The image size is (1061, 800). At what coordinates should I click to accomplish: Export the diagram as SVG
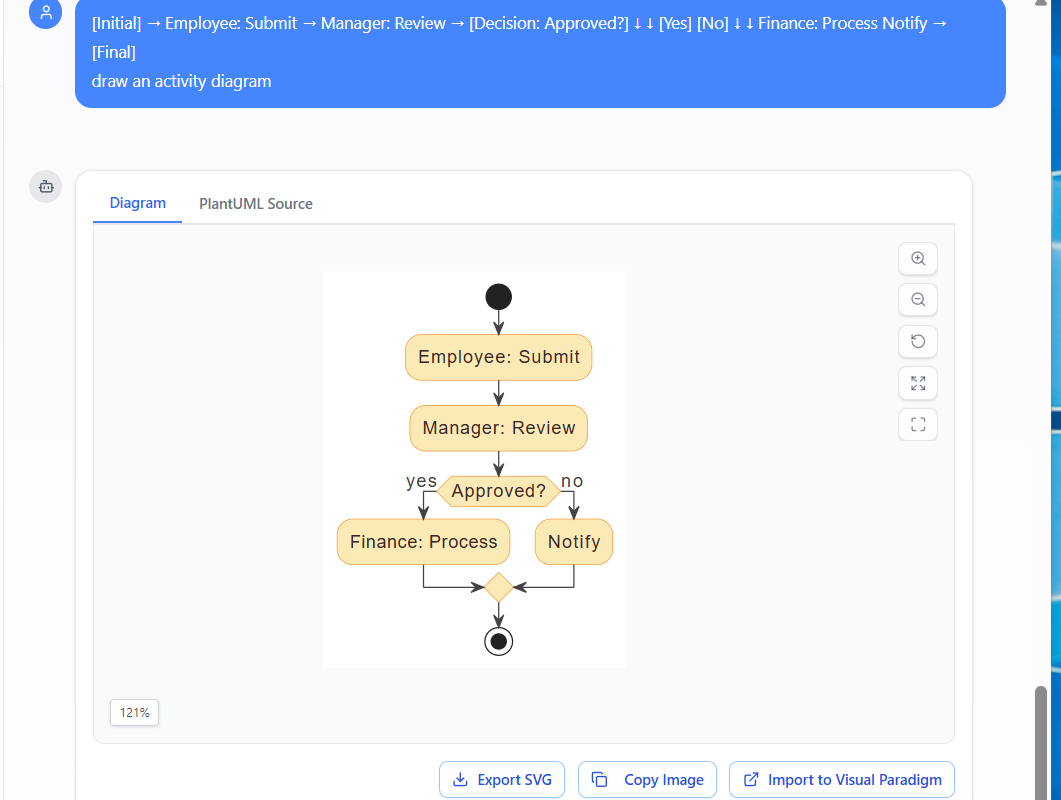(x=502, y=779)
